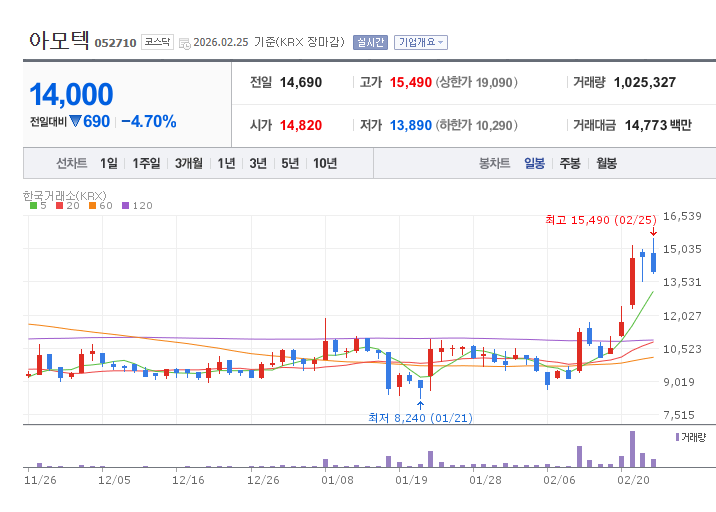
Task: Click the purple 거래량 legend swatch
Action: pyautogui.click(x=677, y=437)
